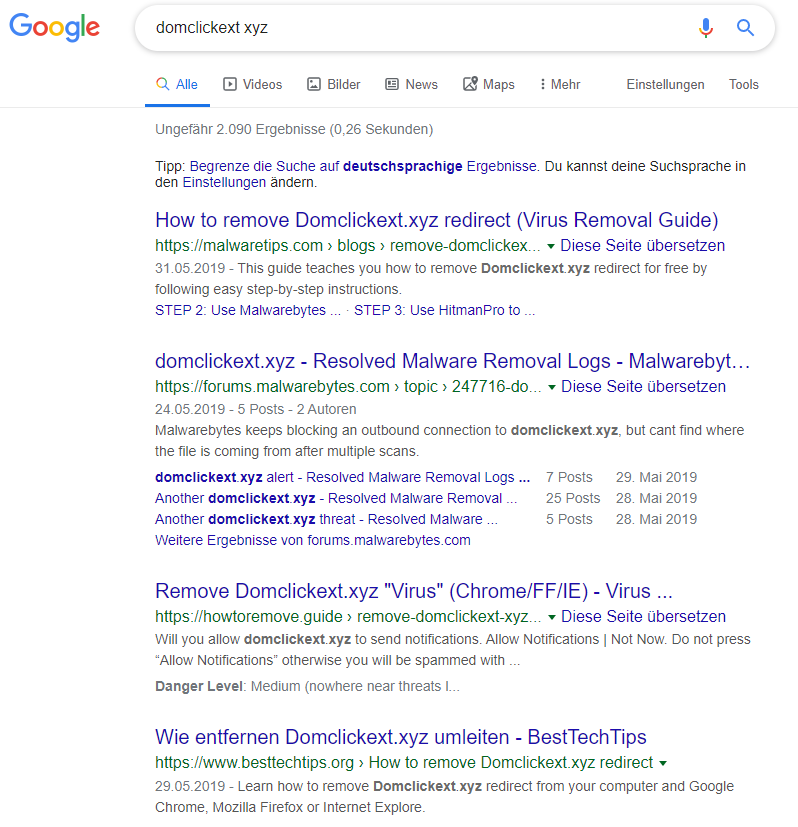
Task: Open Einstellungen menu
Action: (665, 84)
